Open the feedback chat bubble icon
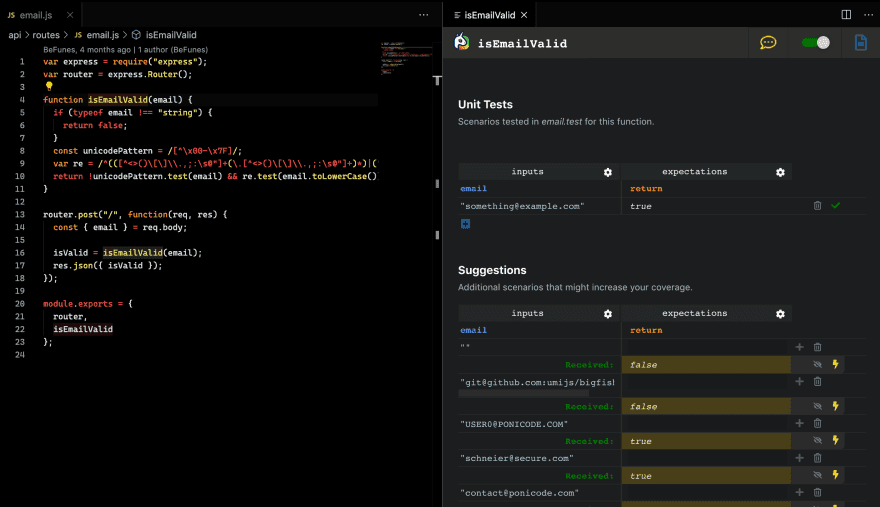The height and width of the screenshot is (507, 880). point(768,43)
